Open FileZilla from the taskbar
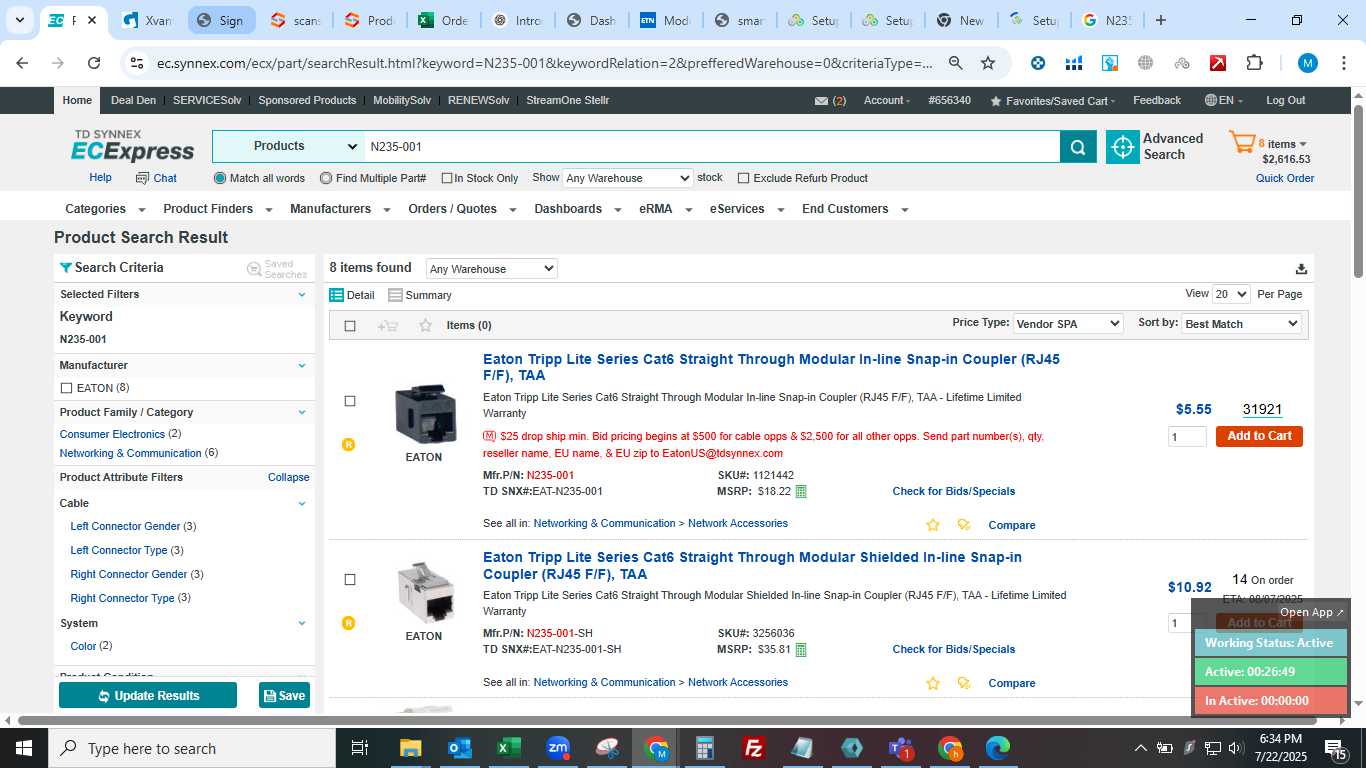Viewport: 1366px width, 768px height. point(755,748)
